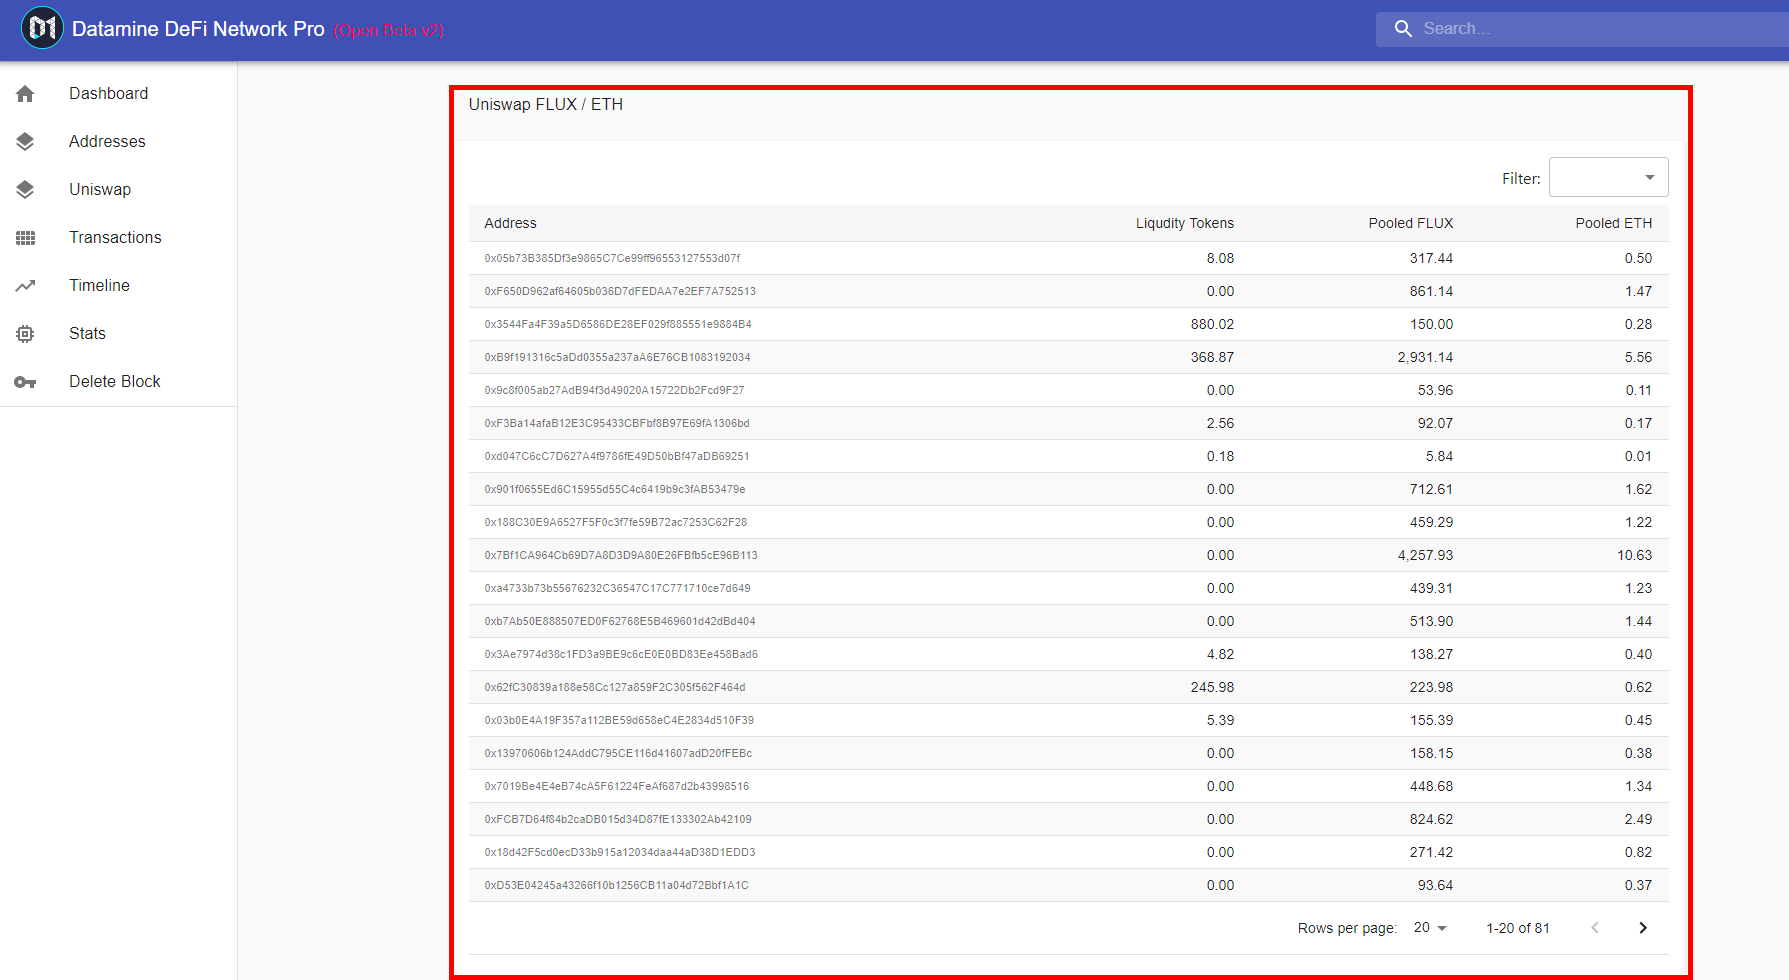Click the Delete Block key icon
Screen dimensions: 1789x980
pos(25,382)
